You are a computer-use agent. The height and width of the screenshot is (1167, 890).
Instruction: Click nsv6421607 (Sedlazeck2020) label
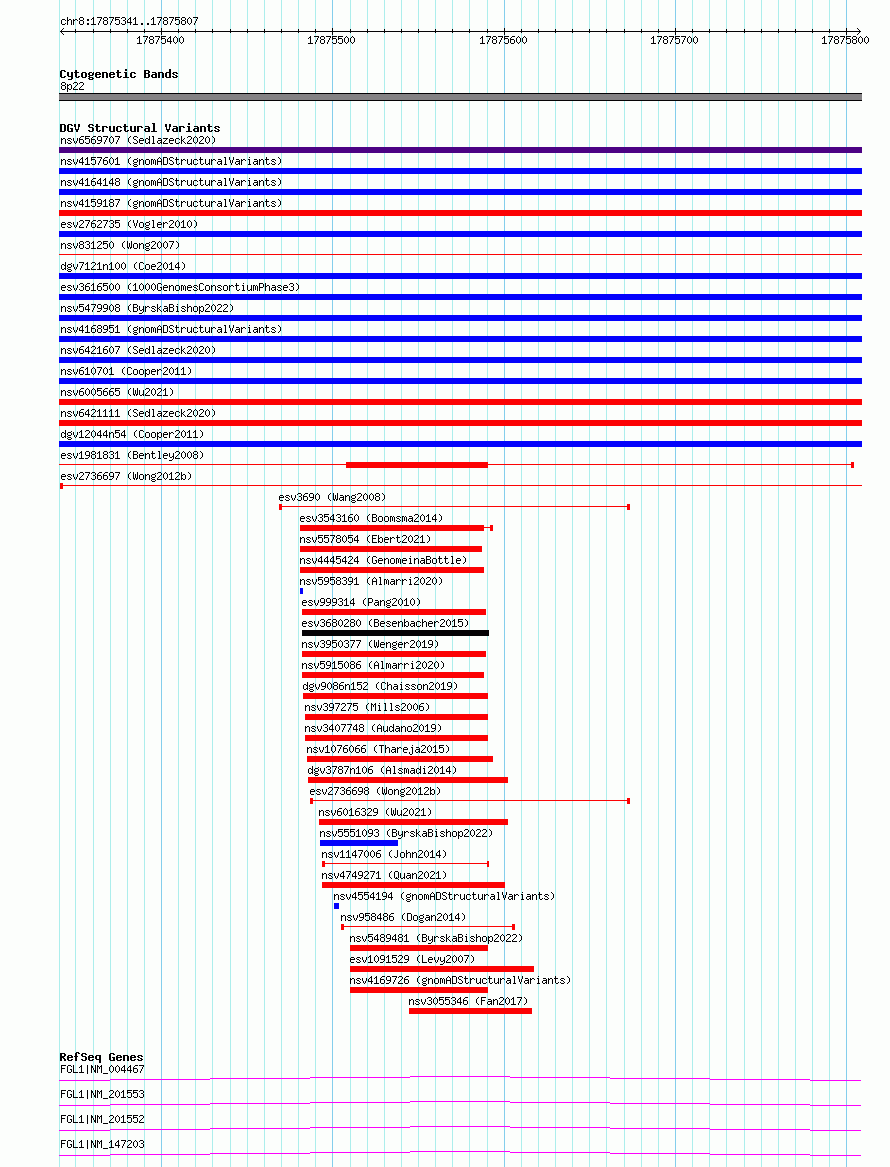138,350
